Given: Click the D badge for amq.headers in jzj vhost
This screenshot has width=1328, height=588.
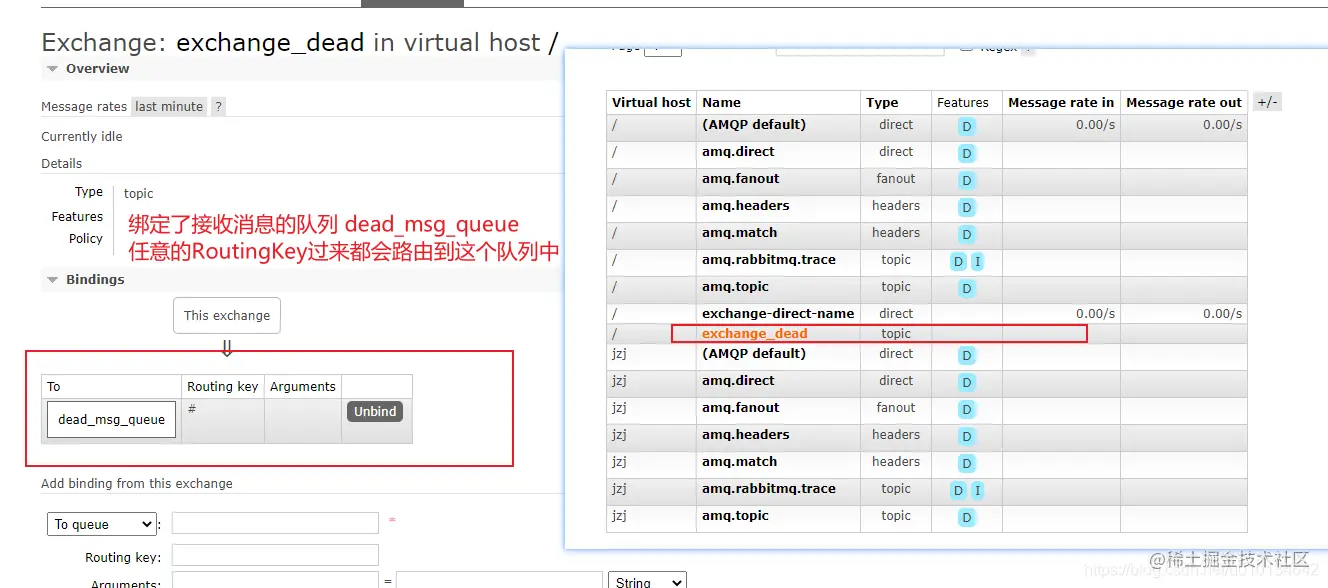Looking at the screenshot, I should [x=967, y=437].
